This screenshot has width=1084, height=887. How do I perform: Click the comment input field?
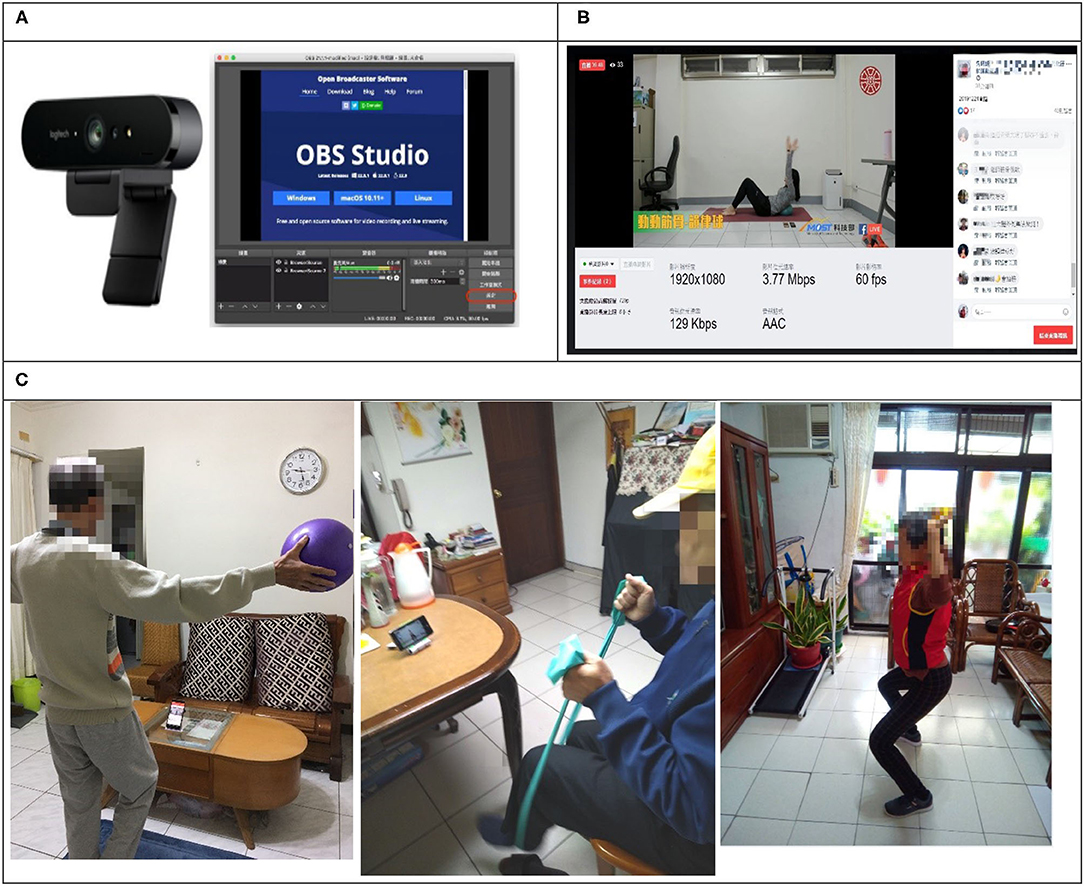[1021, 311]
